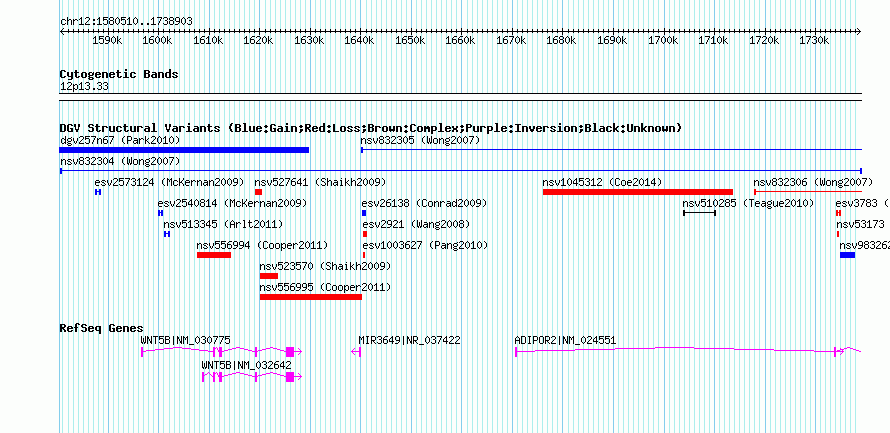
Task: Click the WNT5B|NM_032642 gene label
Action: point(246,365)
